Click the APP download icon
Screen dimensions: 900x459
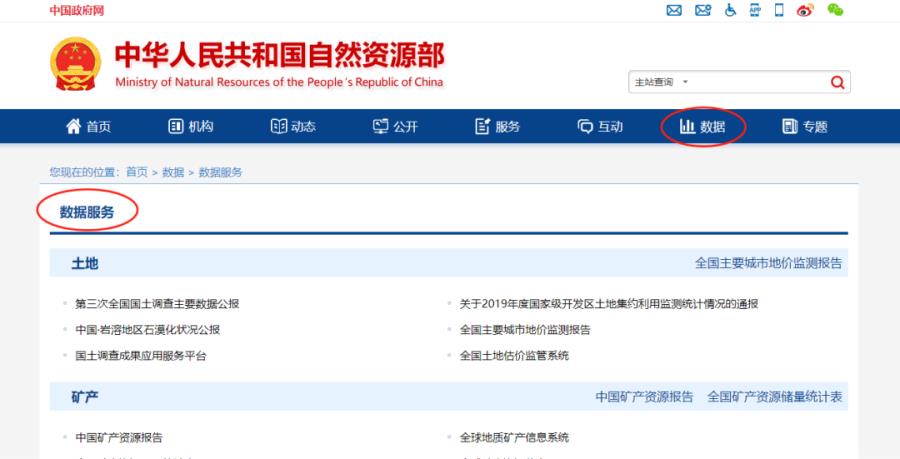[x=755, y=10]
